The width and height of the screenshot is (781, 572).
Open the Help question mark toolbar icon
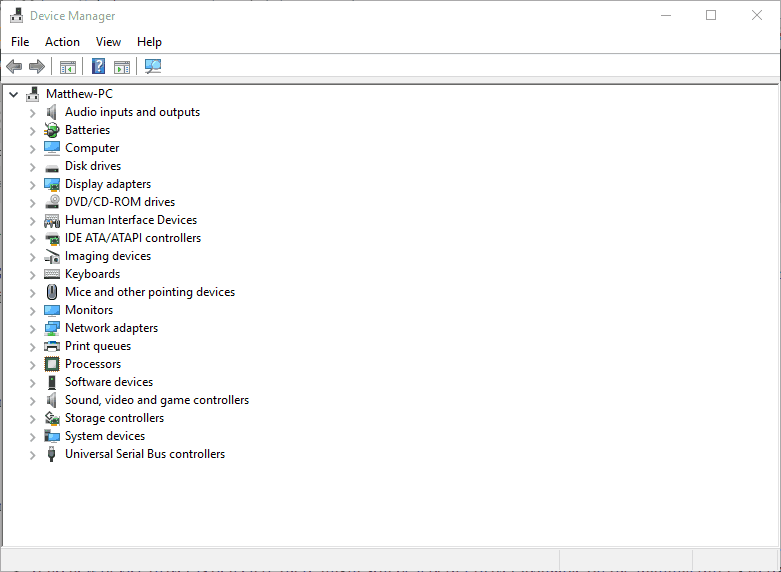[x=99, y=66]
